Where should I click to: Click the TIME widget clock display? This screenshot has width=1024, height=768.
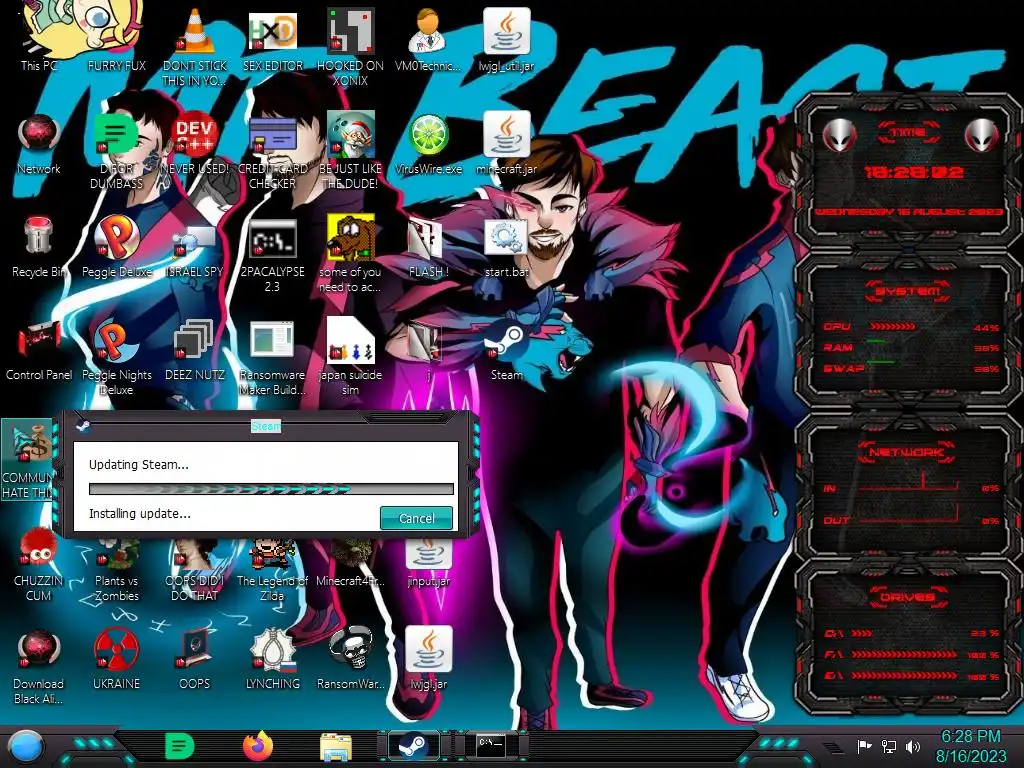click(x=913, y=172)
